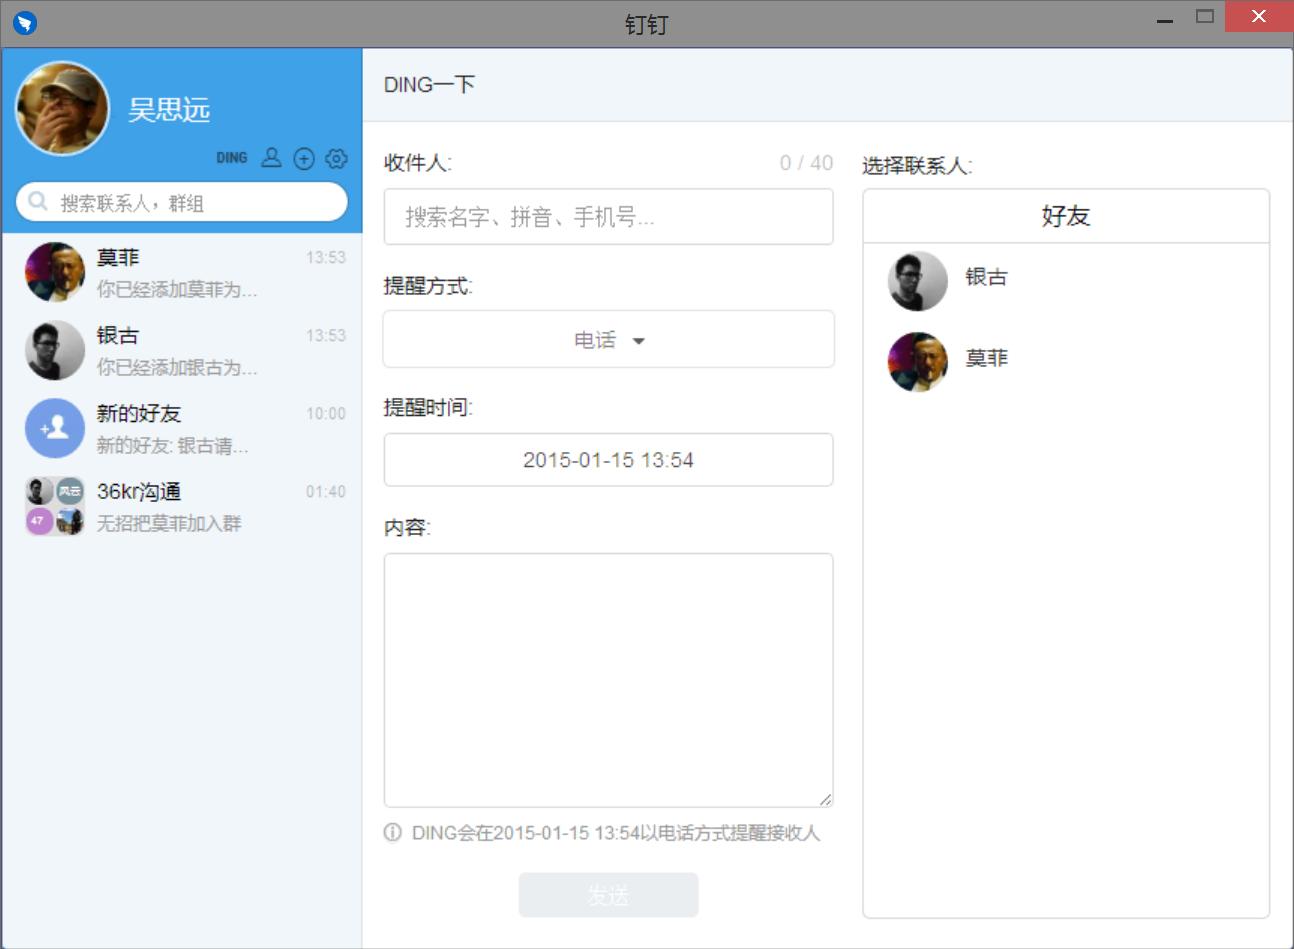Viewport: 1294px width, 949px height.
Task: Click the 新的好友 blue add-friend icon
Action: click(x=55, y=428)
